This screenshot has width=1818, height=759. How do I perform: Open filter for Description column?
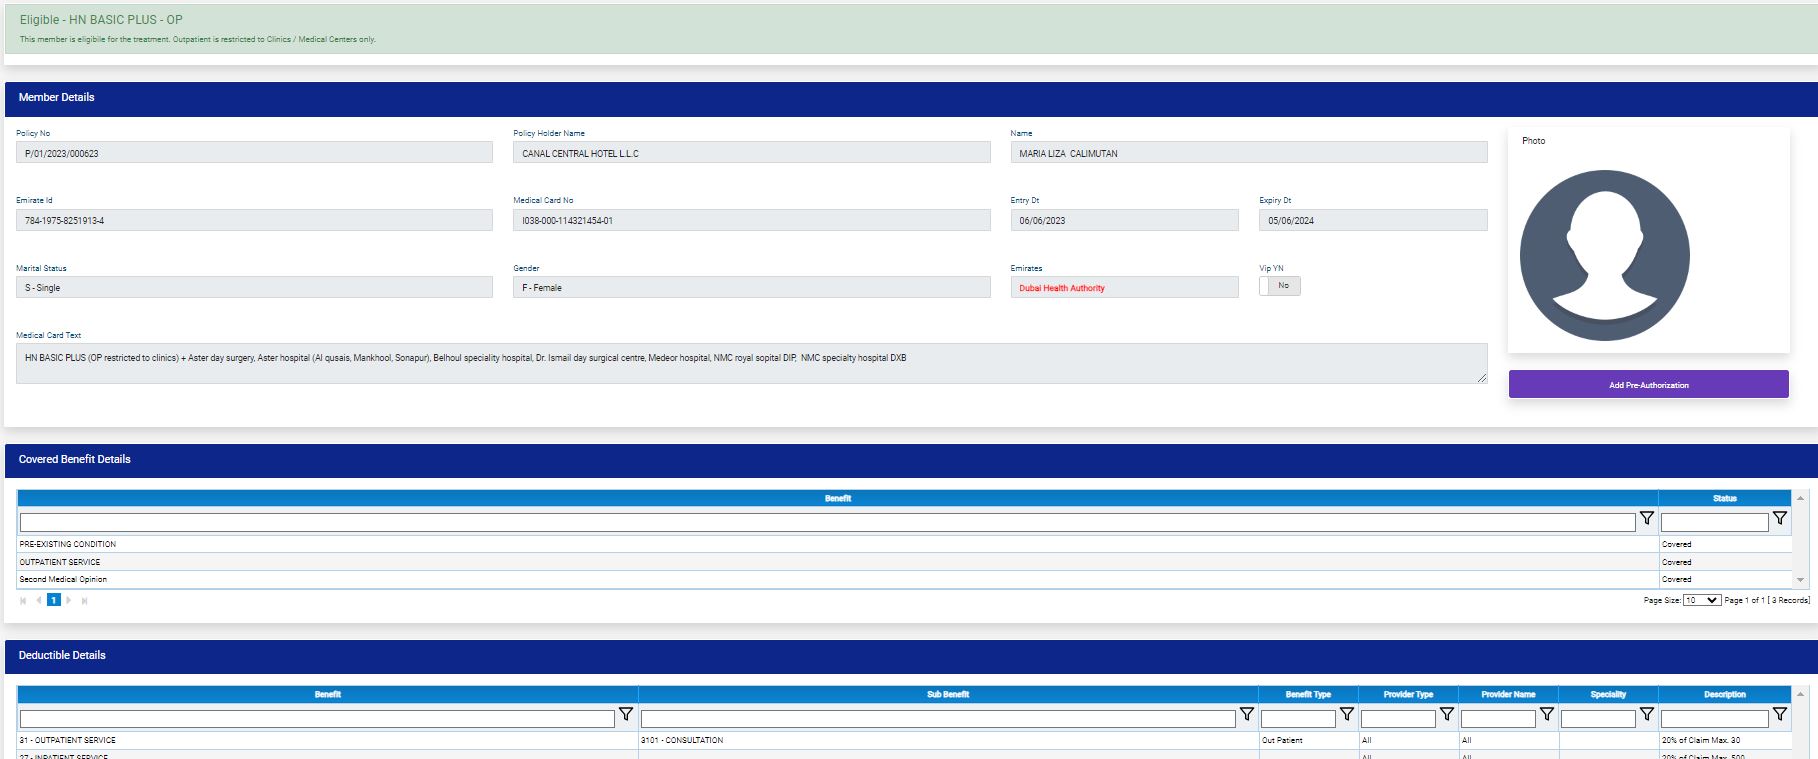coord(1779,715)
